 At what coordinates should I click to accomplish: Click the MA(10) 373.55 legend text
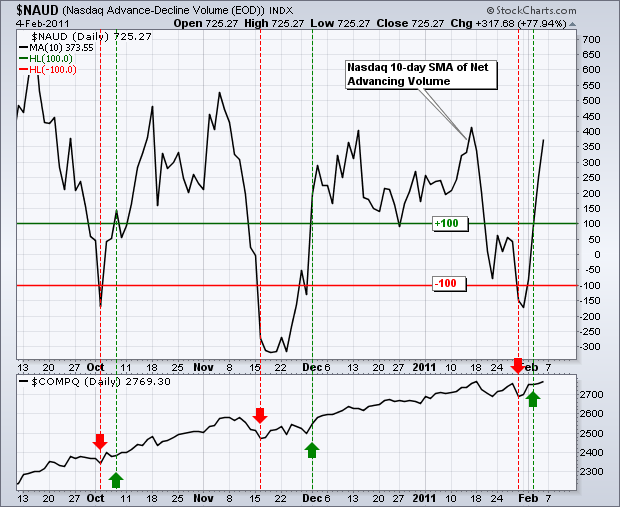(61, 48)
